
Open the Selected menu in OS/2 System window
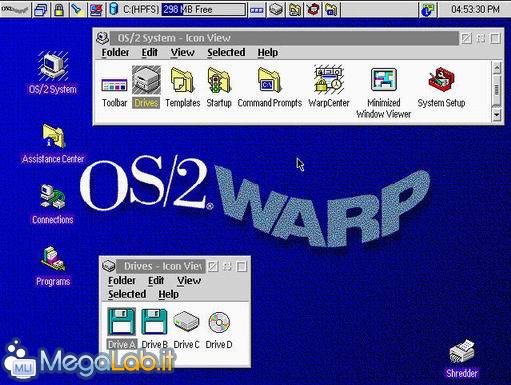point(226,52)
